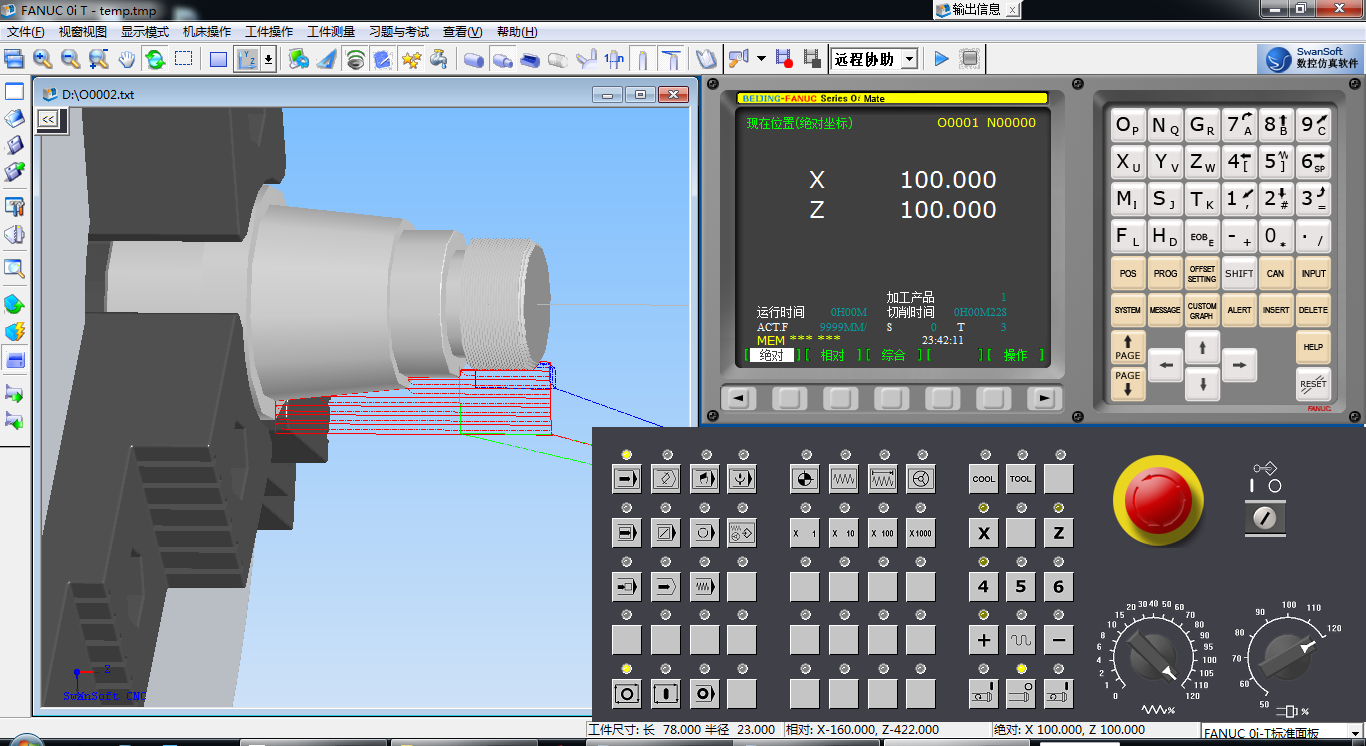This screenshot has width=1366, height=746.
Task: Collapse the panel with the << button
Action: pyautogui.click(x=48, y=119)
